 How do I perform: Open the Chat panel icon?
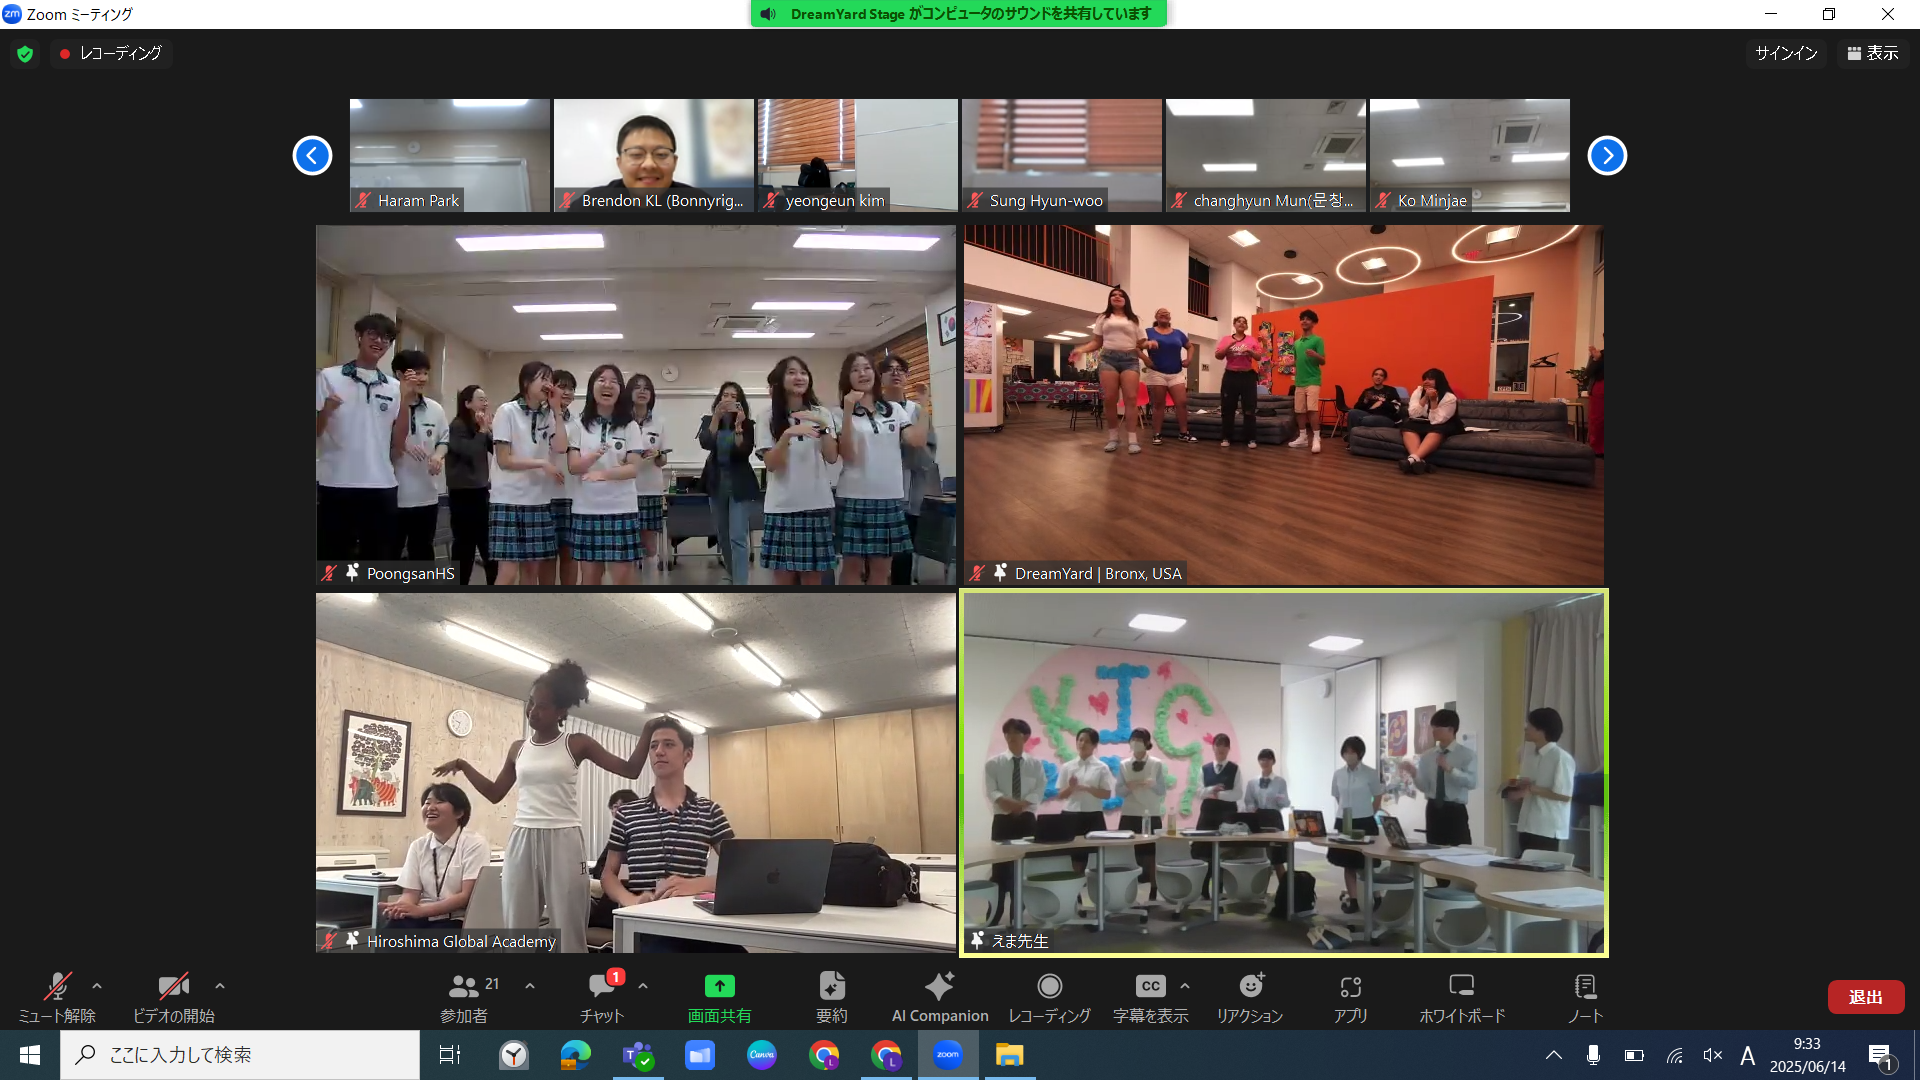tap(602, 987)
